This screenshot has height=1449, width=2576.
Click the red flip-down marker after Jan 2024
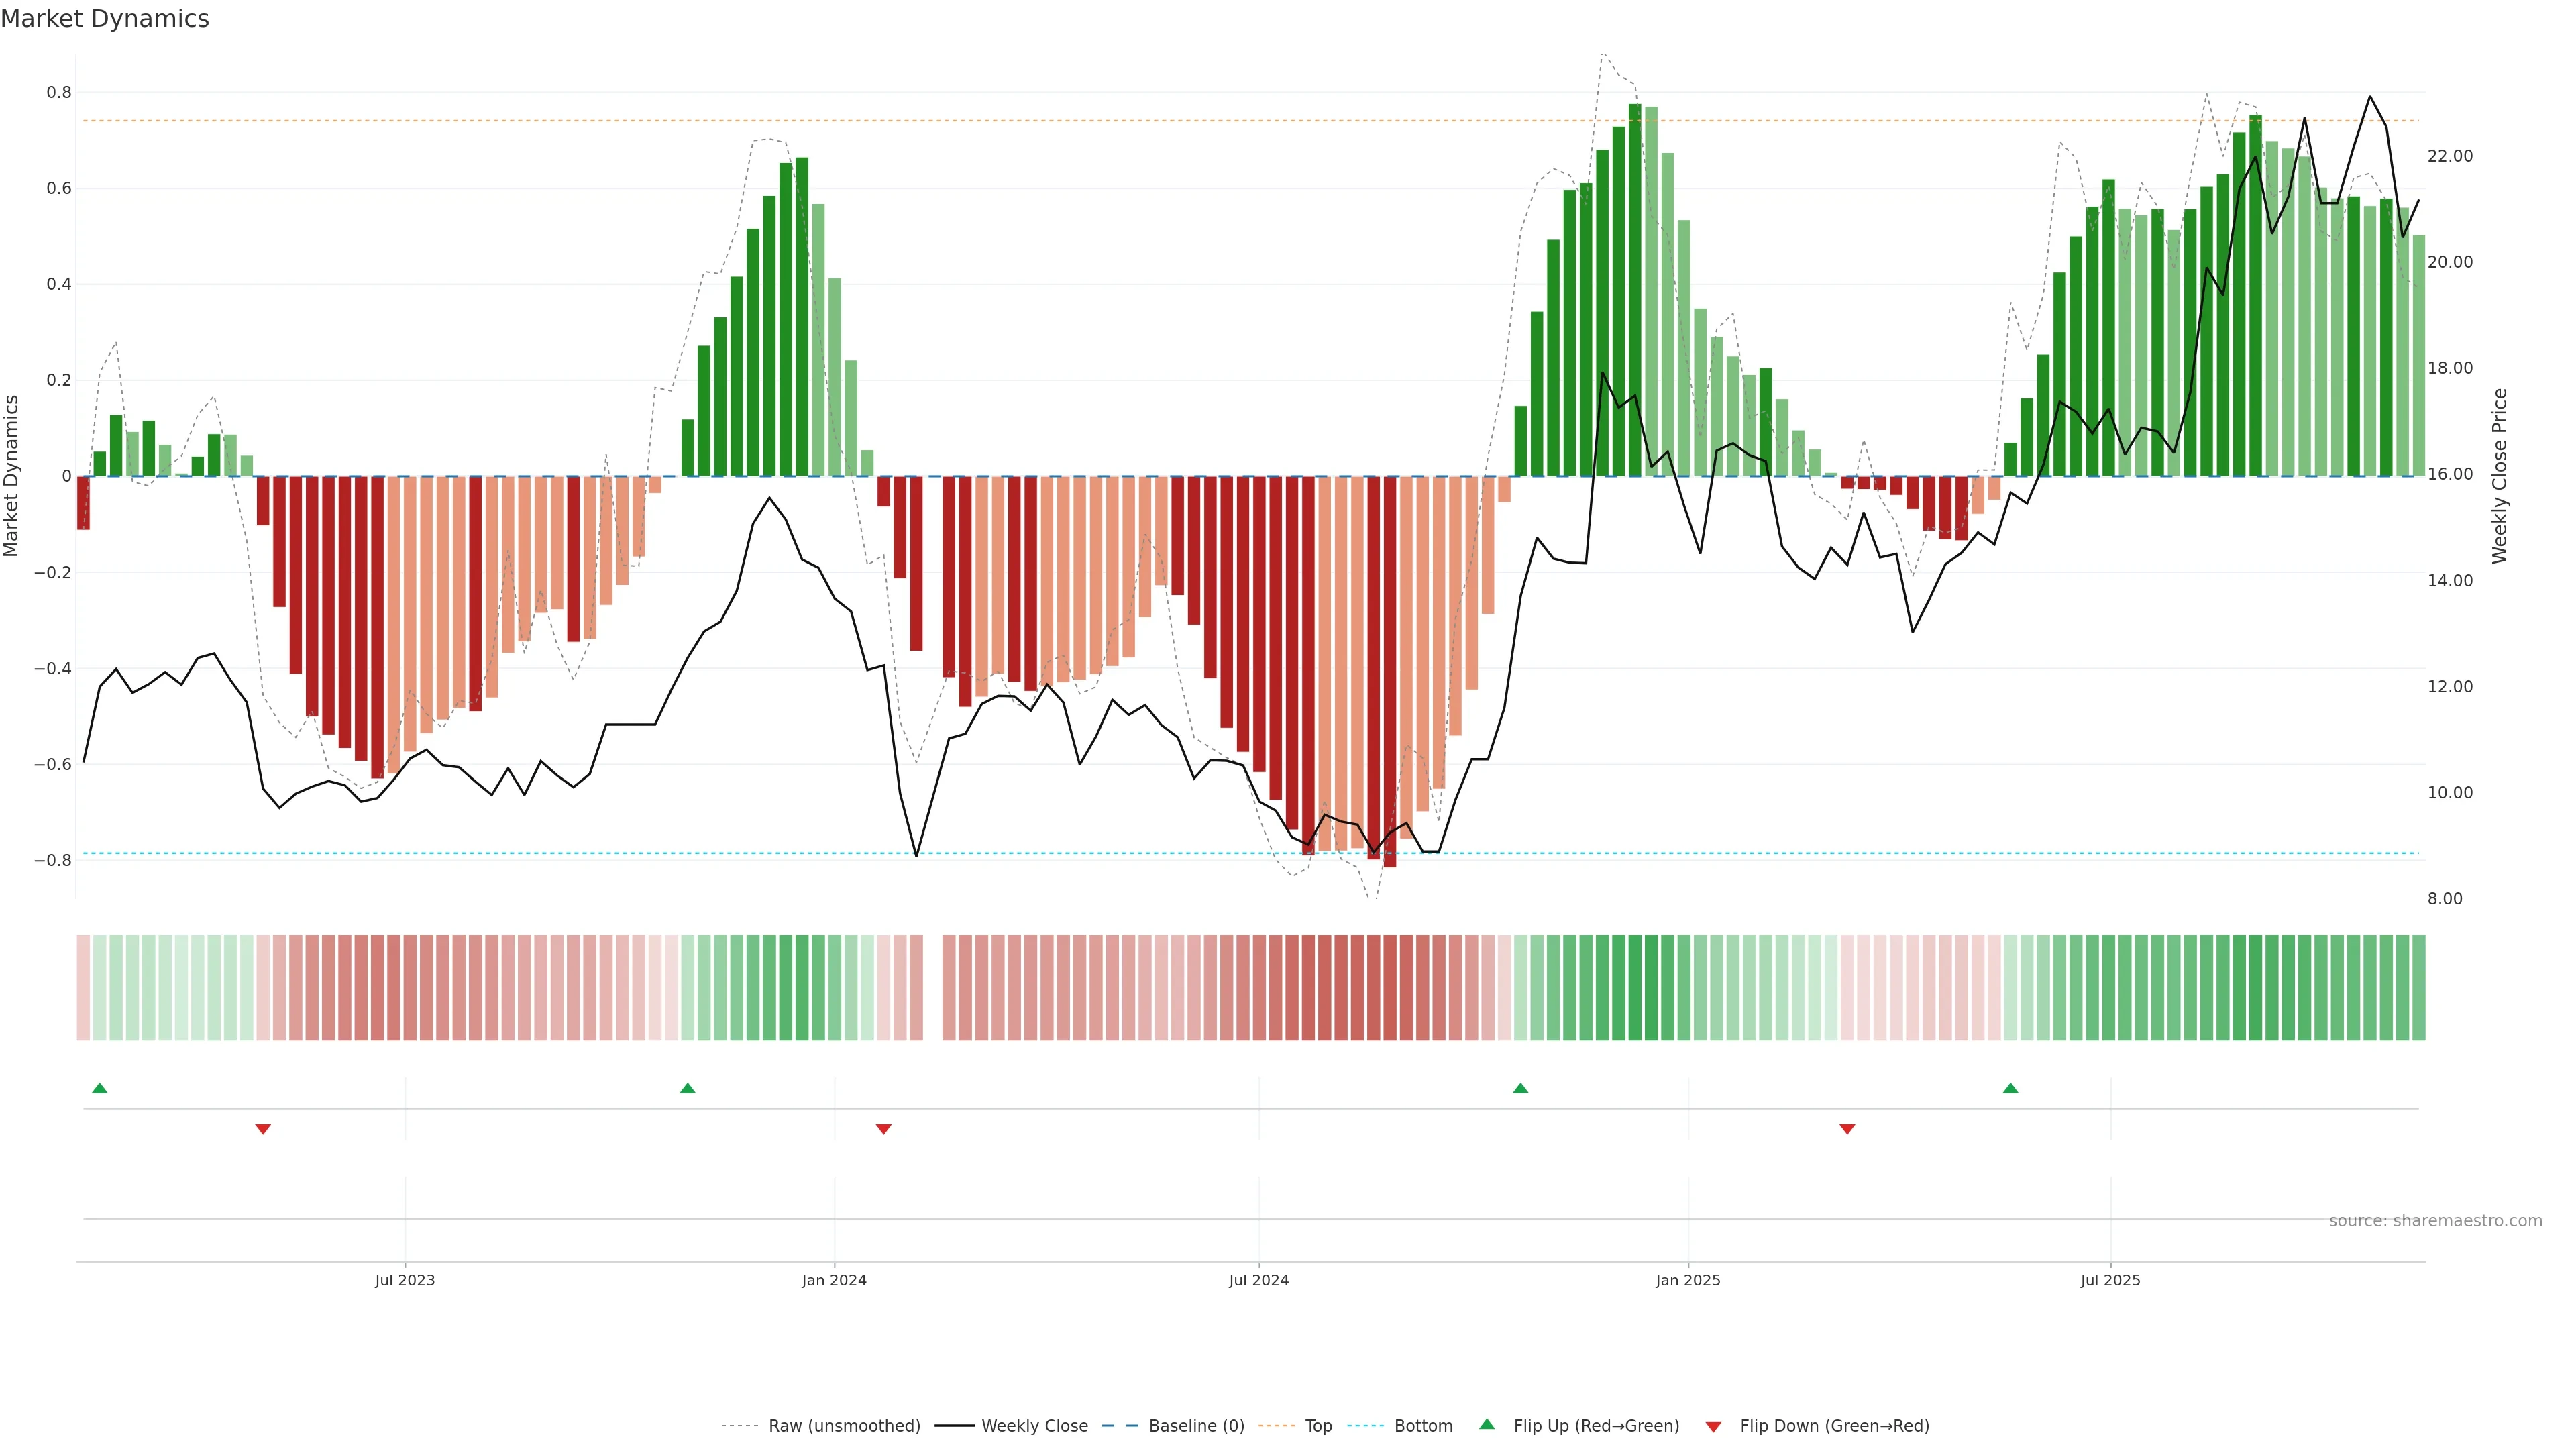click(x=883, y=1129)
